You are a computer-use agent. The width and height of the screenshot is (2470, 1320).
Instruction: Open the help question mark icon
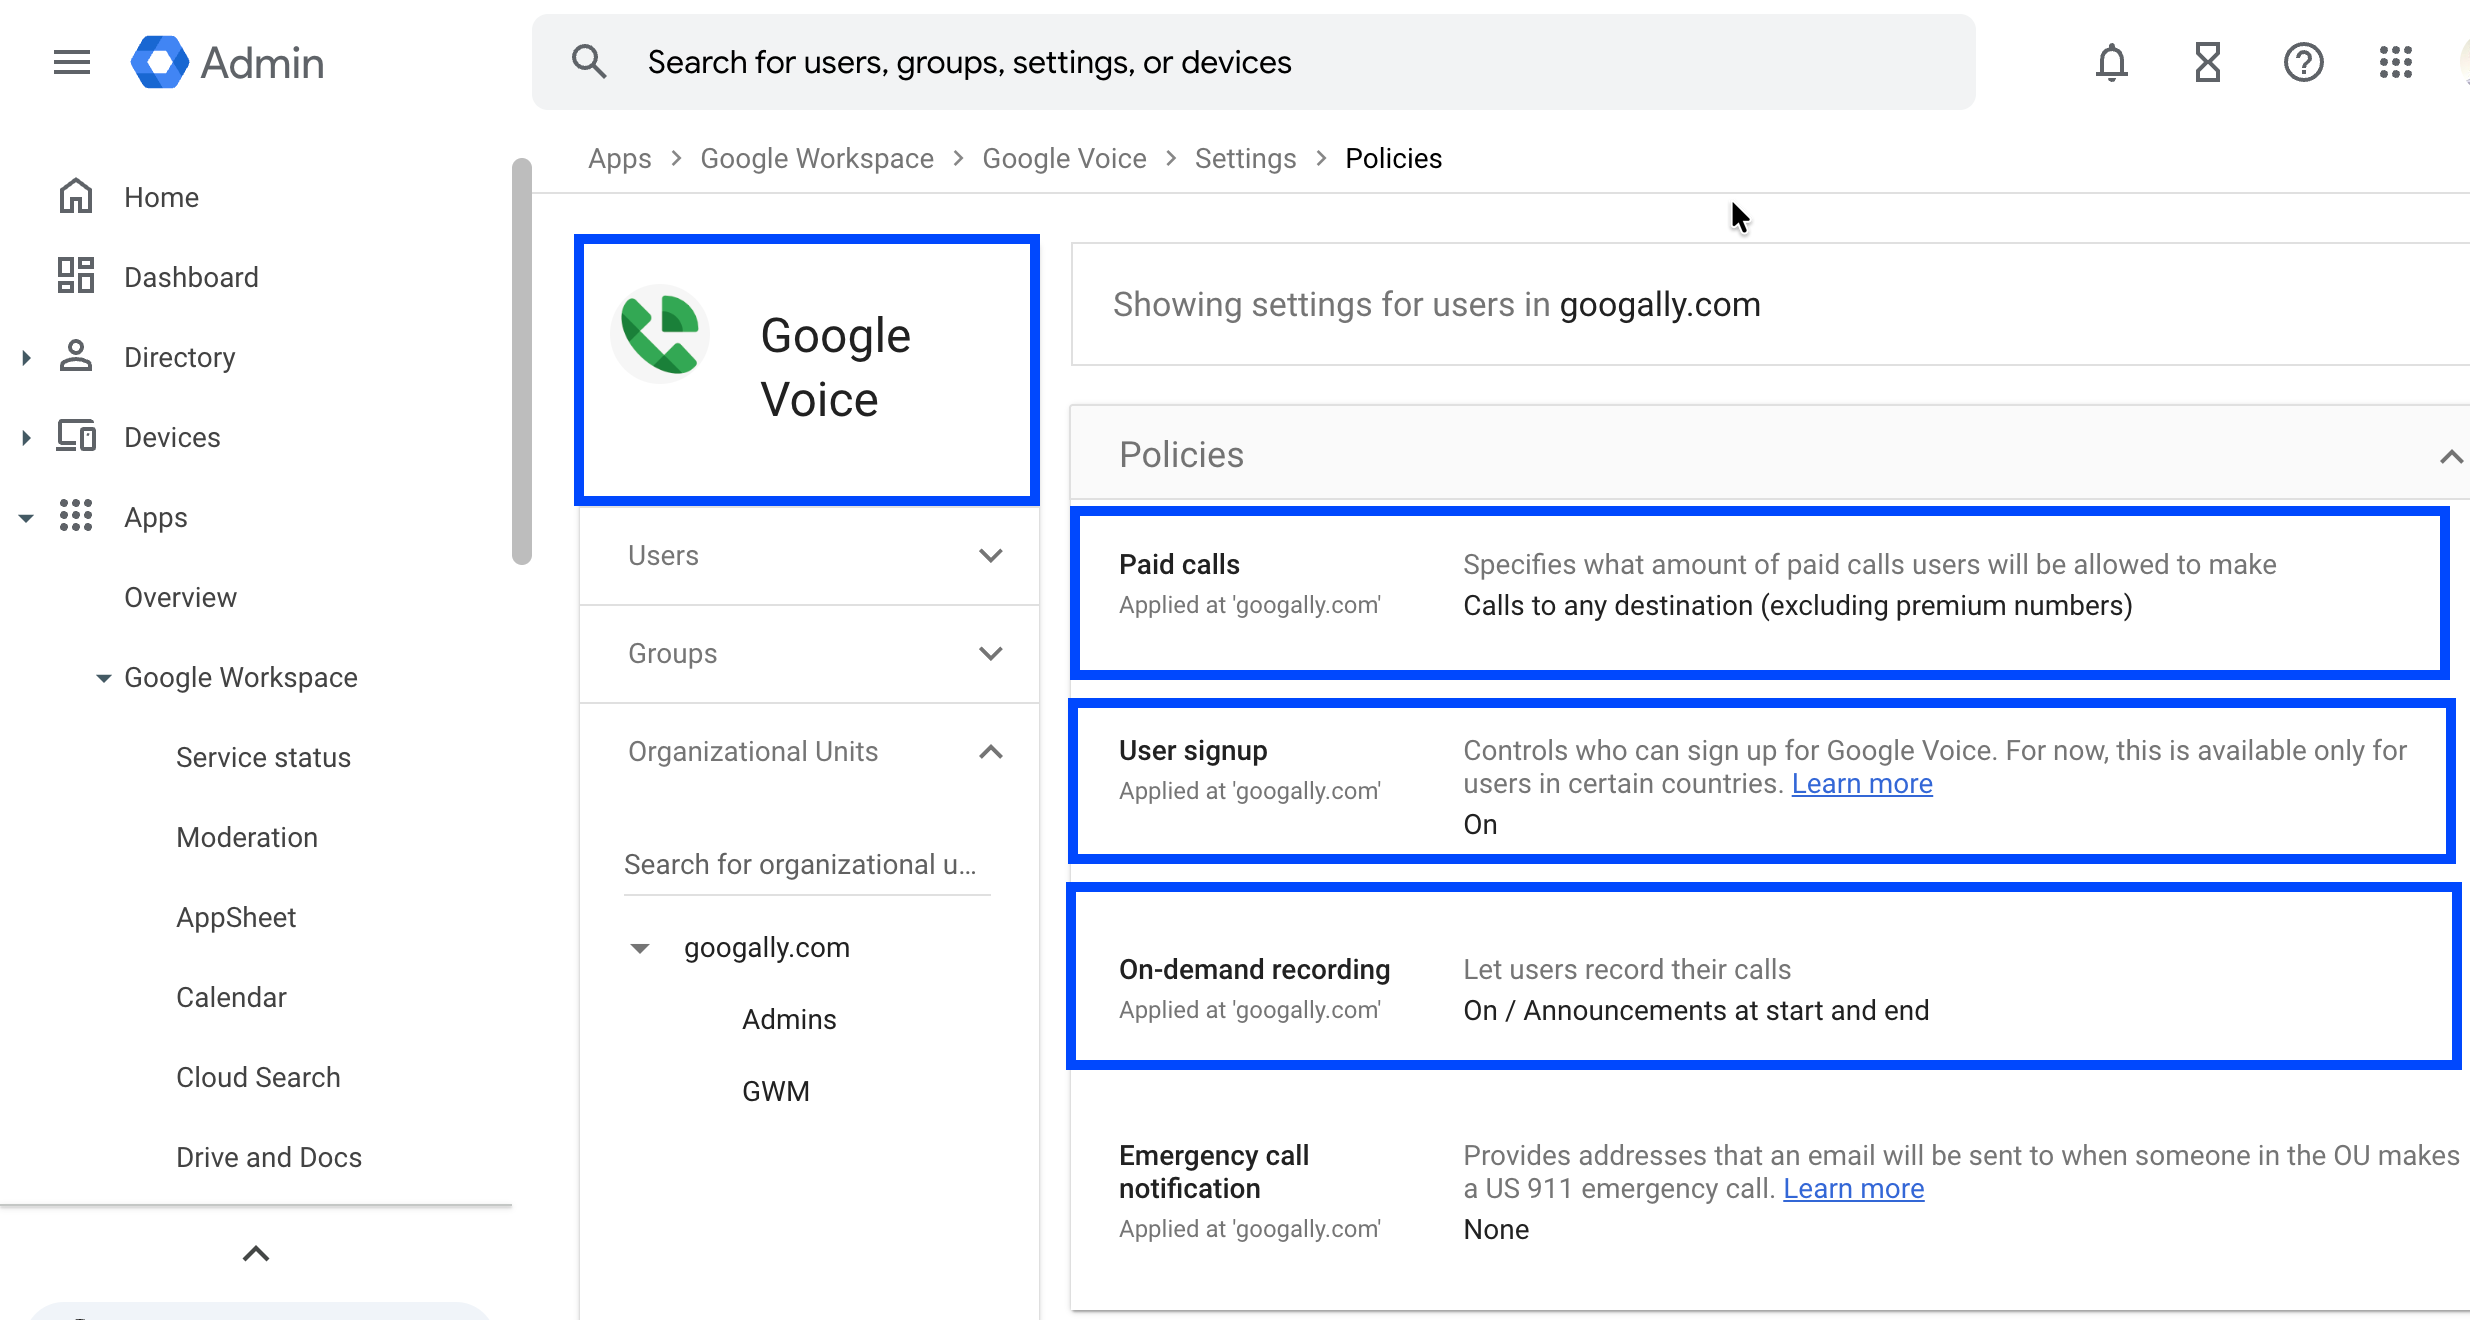2303,62
